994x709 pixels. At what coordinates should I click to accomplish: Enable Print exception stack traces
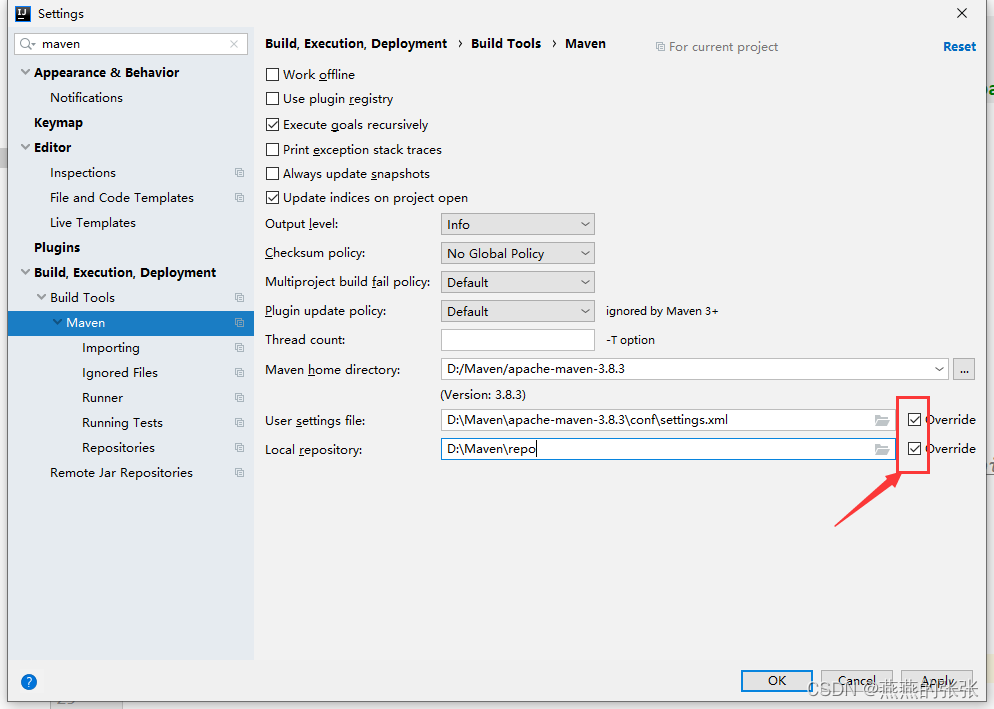272,149
